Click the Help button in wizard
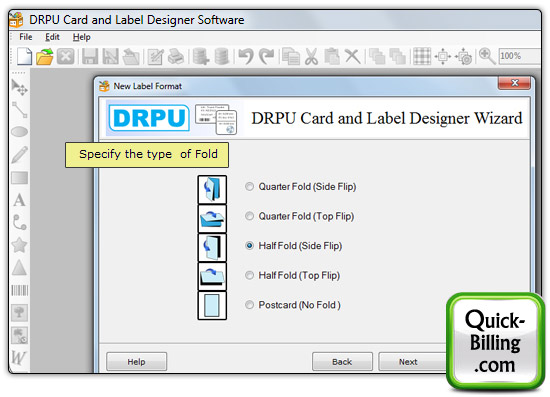This screenshot has height=397, width=550. pyautogui.click(x=136, y=362)
